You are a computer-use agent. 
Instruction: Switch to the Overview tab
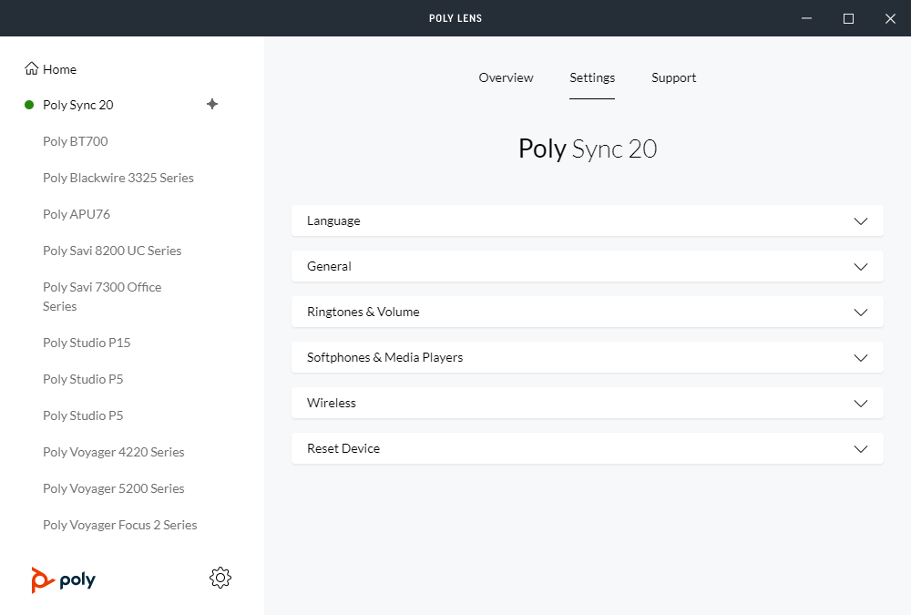[x=506, y=78]
